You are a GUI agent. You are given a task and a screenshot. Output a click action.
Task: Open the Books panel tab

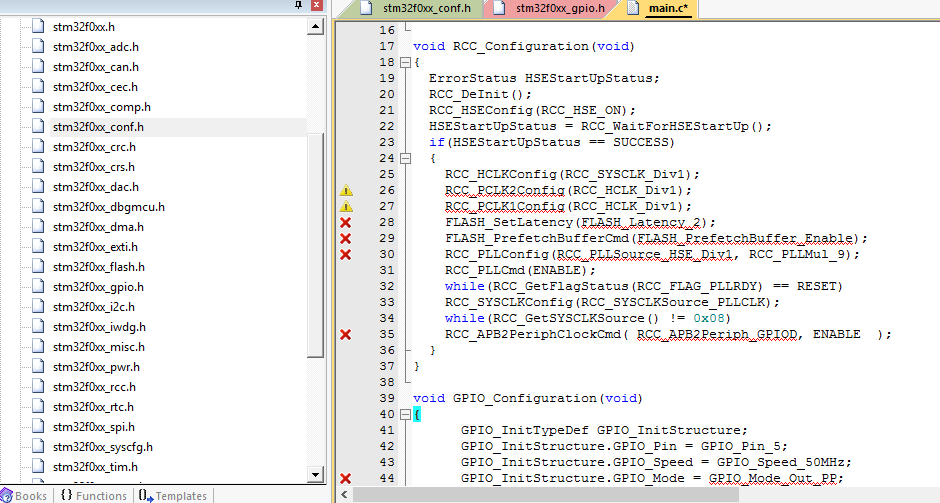coord(24,496)
